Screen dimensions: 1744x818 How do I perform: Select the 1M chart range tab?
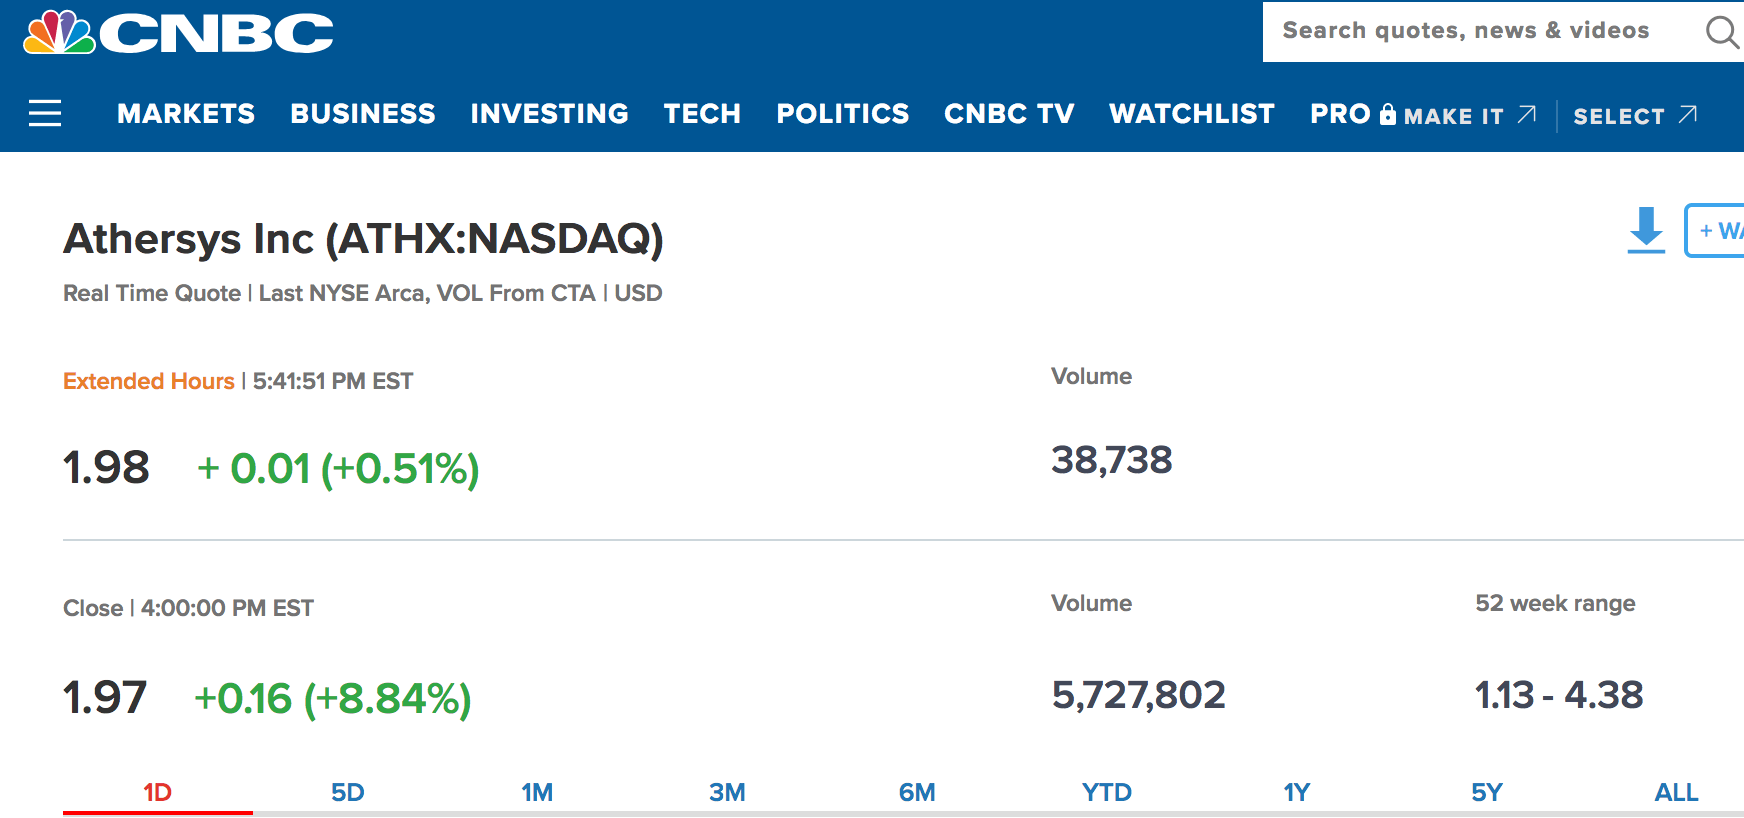tap(537, 793)
